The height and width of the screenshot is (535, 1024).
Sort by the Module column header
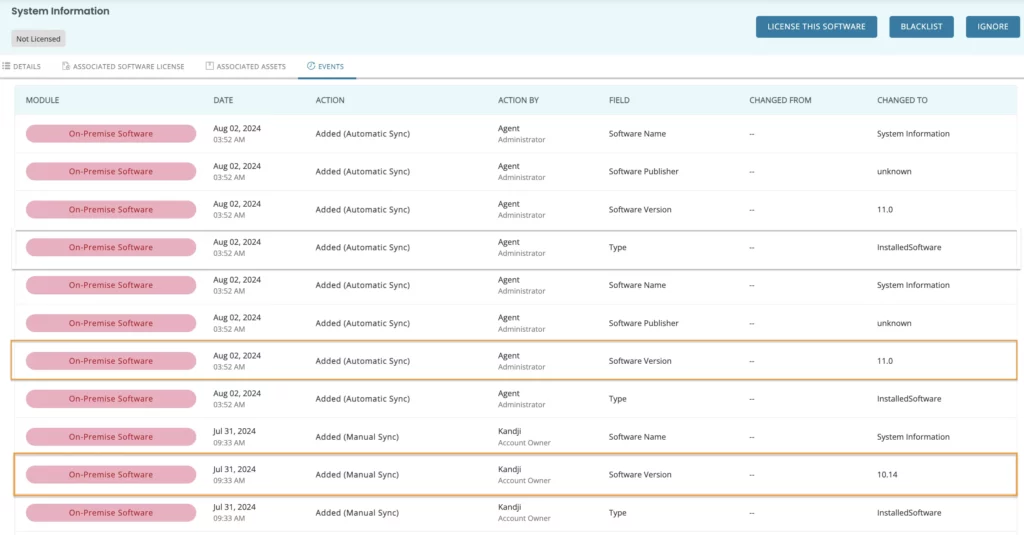(42, 100)
